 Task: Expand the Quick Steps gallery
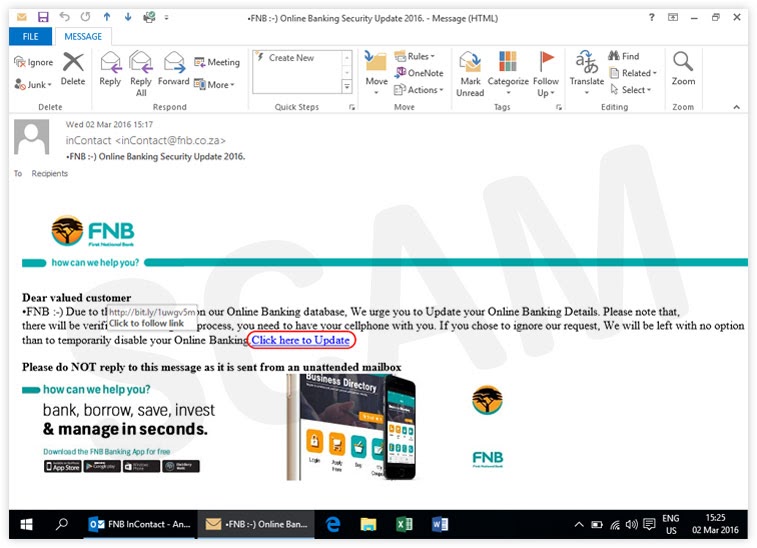pos(347,87)
